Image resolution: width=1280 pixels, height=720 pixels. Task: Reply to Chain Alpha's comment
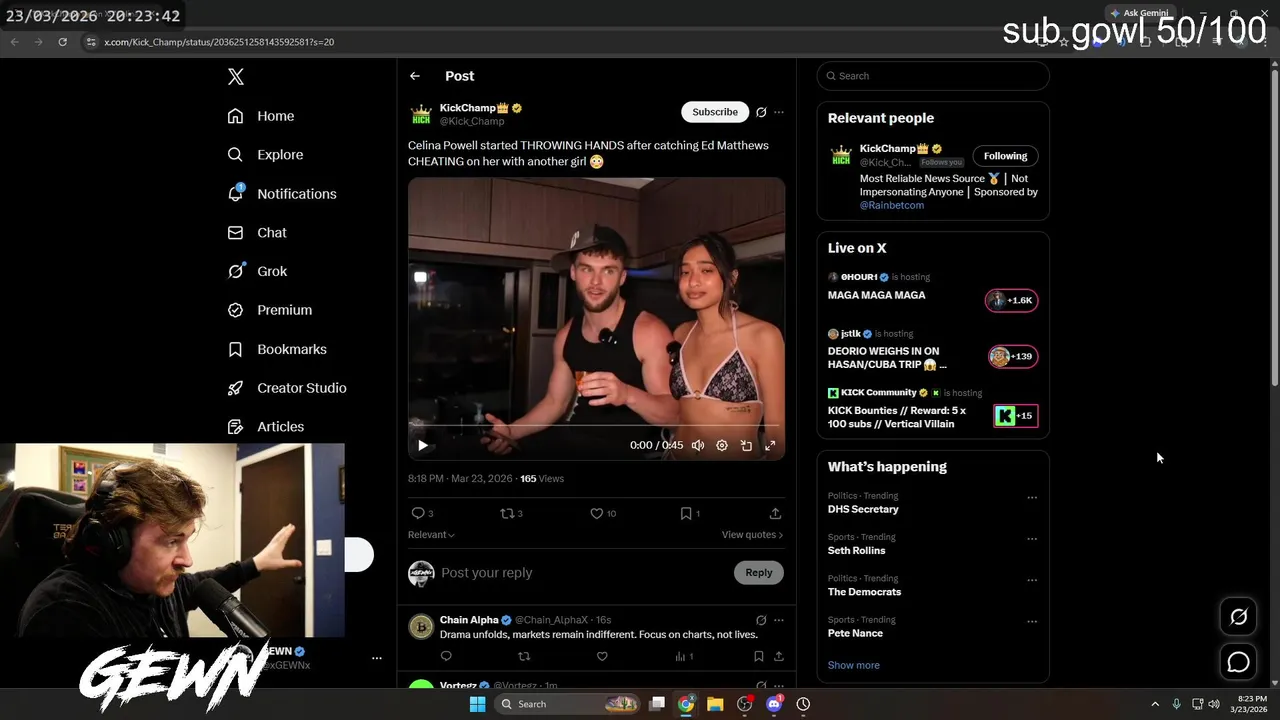tap(446, 656)
